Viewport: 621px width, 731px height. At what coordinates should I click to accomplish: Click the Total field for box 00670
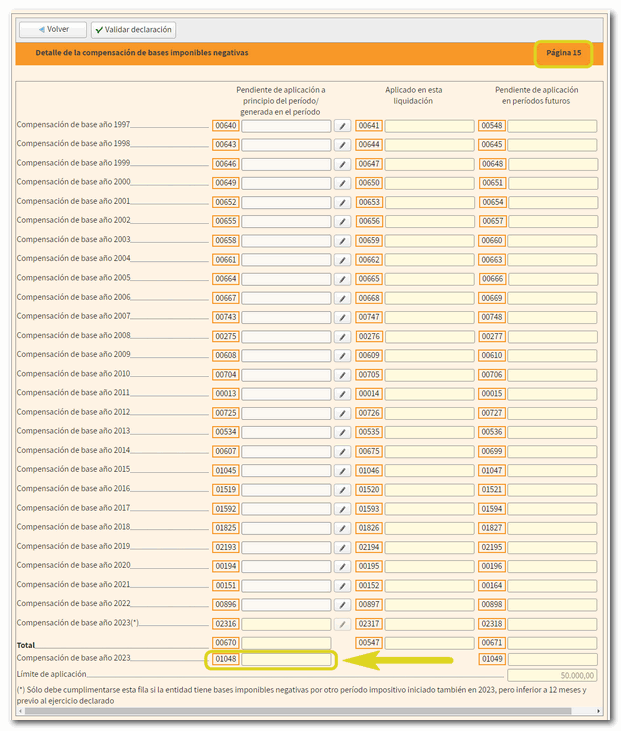point(286,643)
